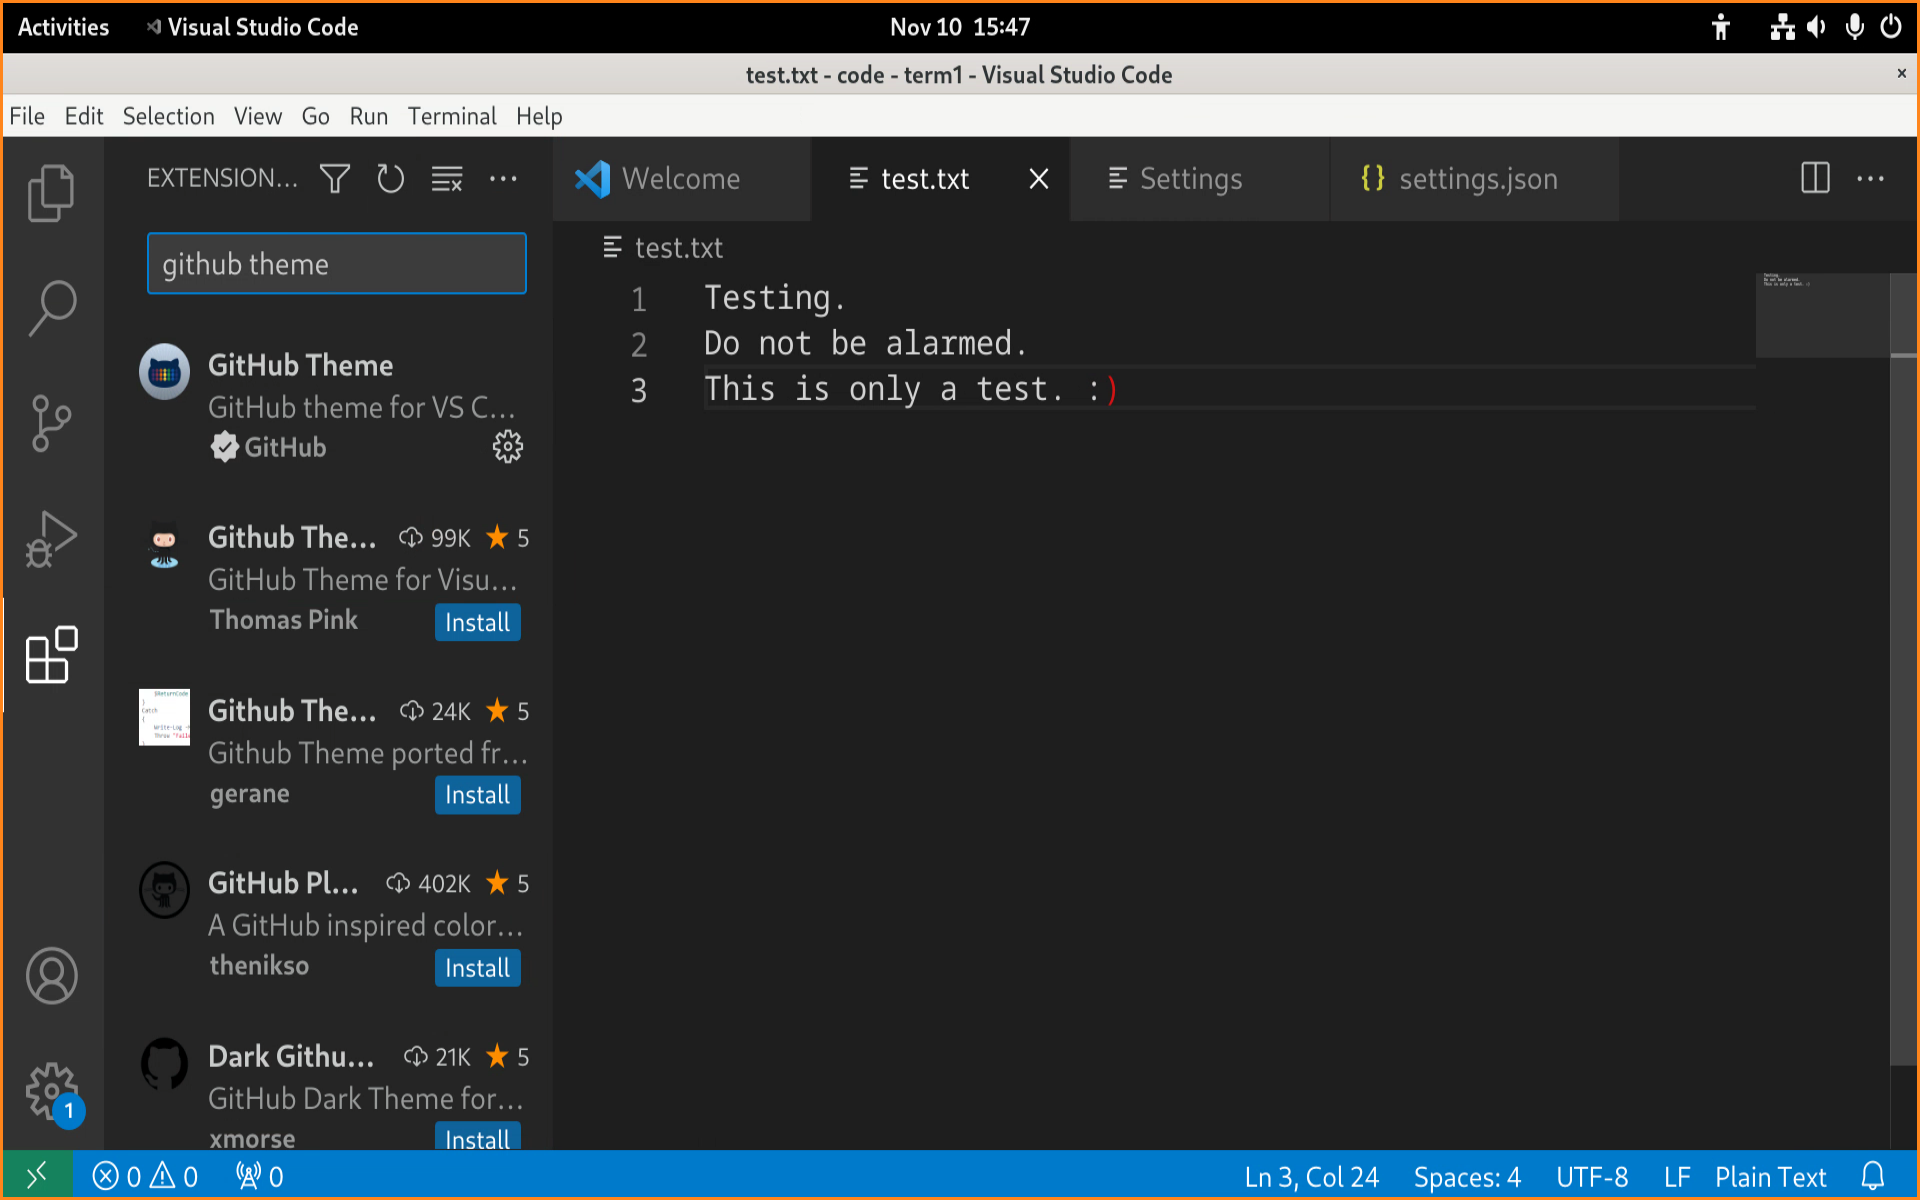Open Manage gear with update badge
1920x1200 pixels.
coord(51,1090)
